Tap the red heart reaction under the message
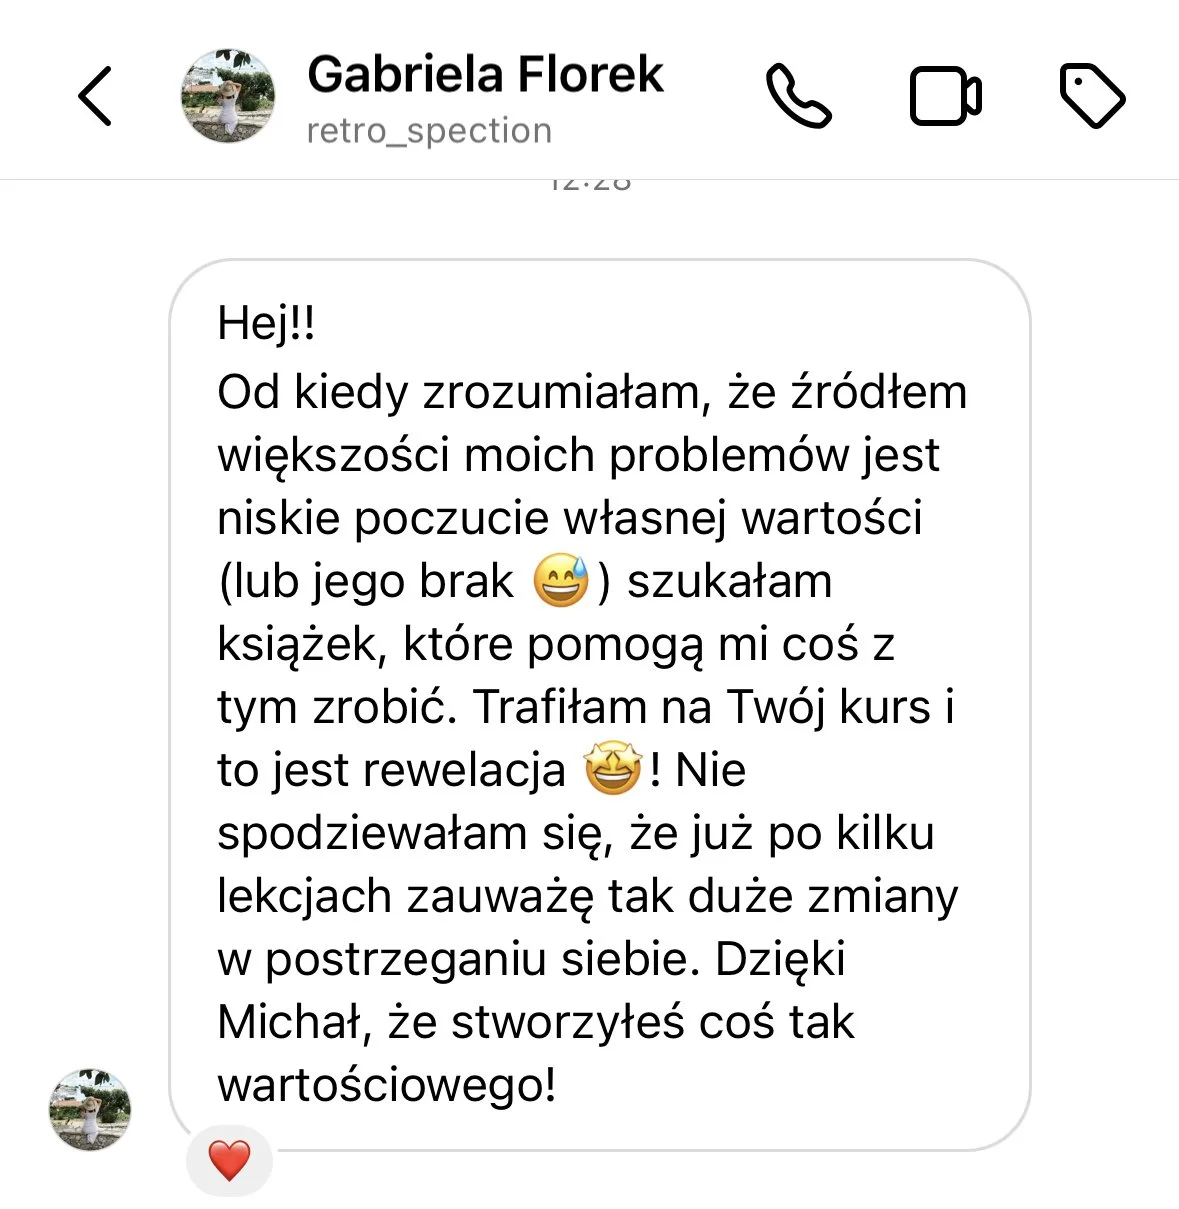The image size is (1179, 1209). click(229, 1160)
